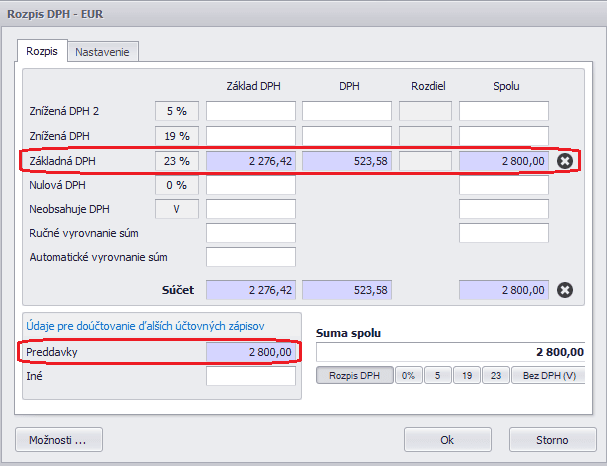
Task: Cancel the dialog with Storno
Action: tap(552, 440)
